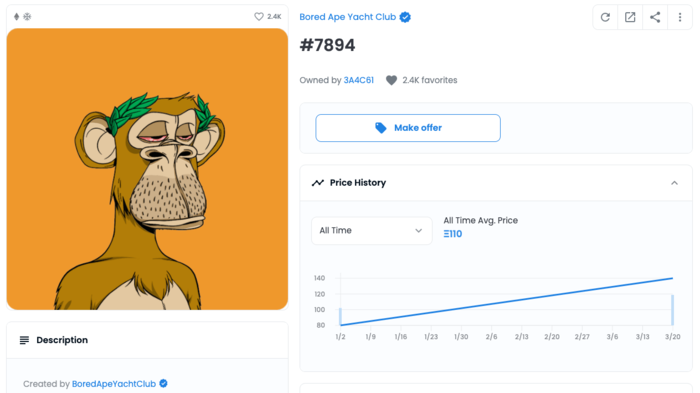
Task: Click the Make offer button
Action: 408,128
